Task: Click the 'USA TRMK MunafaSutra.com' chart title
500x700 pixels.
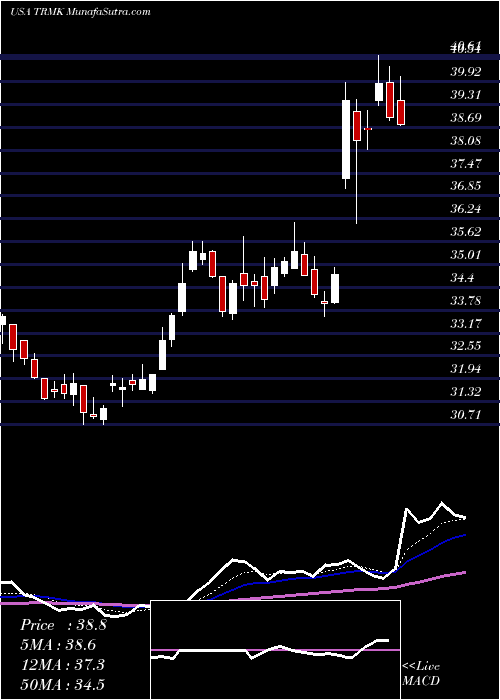Action: pos(80,12)
